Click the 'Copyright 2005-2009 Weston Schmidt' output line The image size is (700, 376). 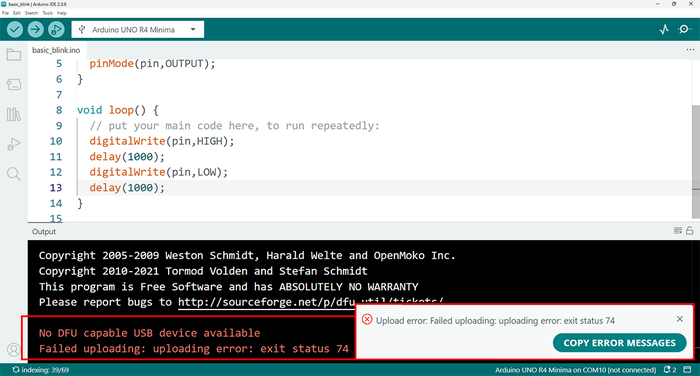(247, 255)
